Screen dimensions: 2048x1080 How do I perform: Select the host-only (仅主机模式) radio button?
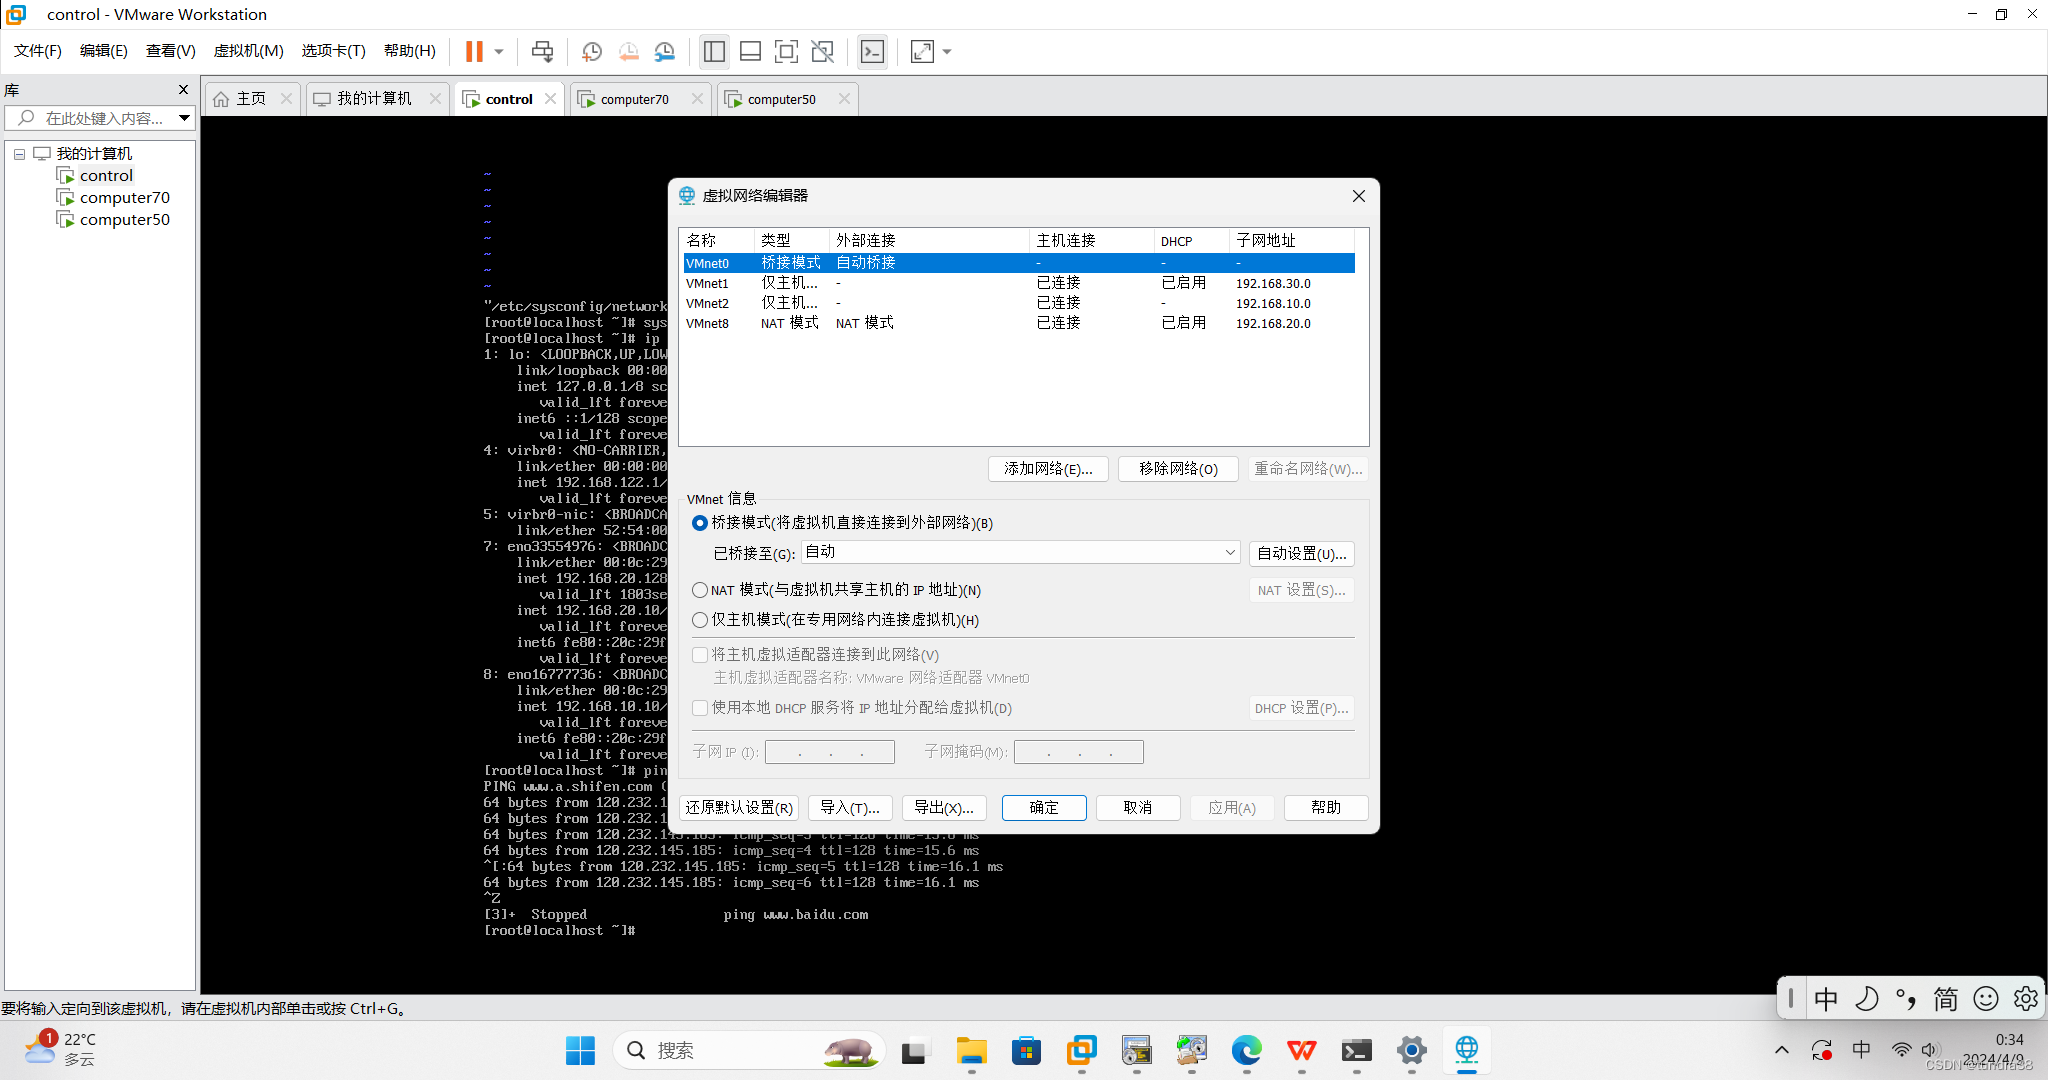click(700, 620)
